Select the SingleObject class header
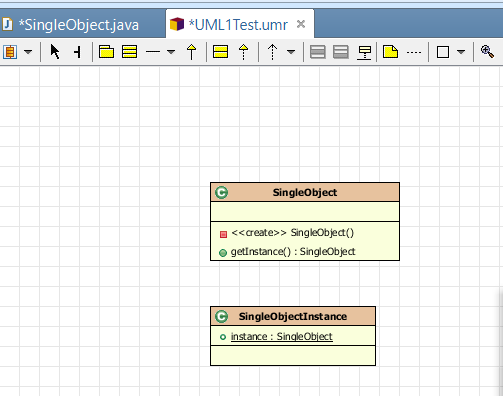Viewport: 503px width, 396px height. click(305, 192)
